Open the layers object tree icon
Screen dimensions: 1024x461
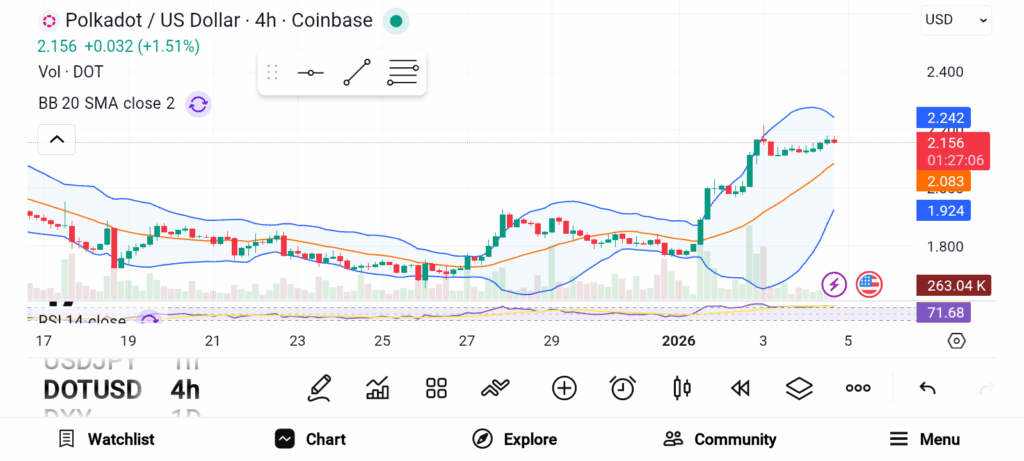coord(798,388)
